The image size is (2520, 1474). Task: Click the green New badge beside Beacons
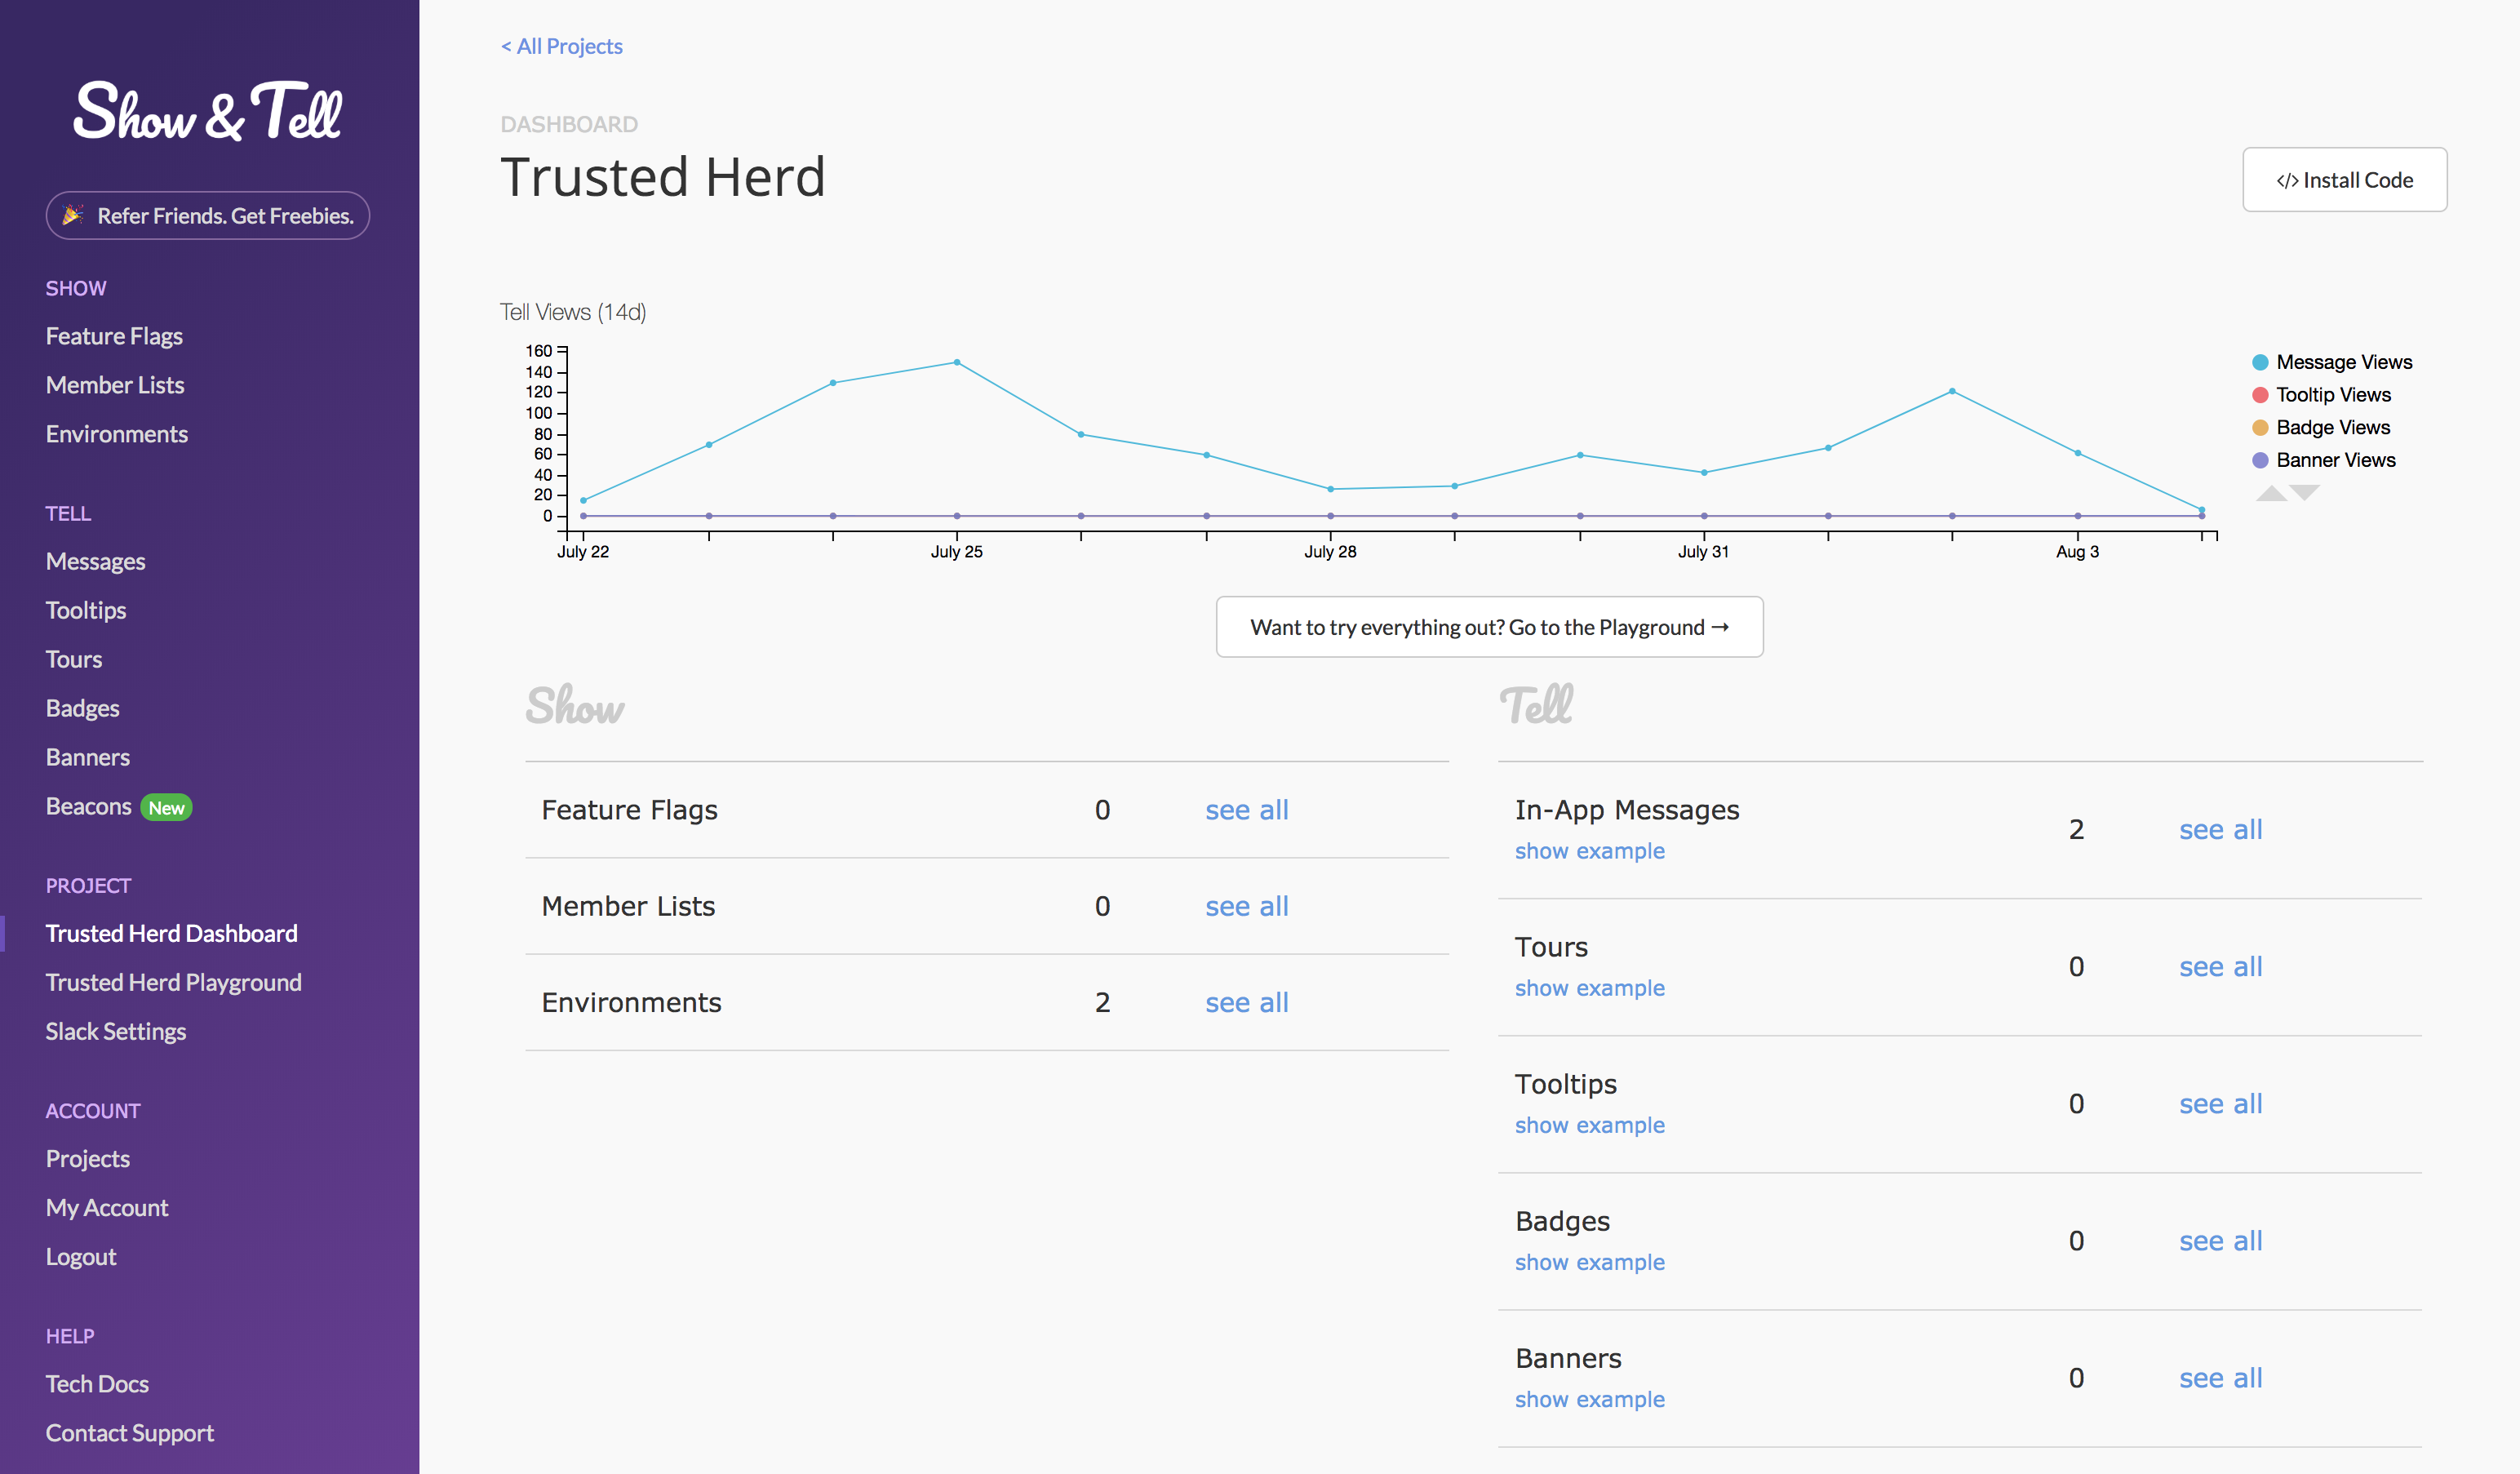click(x=166, y=808)
